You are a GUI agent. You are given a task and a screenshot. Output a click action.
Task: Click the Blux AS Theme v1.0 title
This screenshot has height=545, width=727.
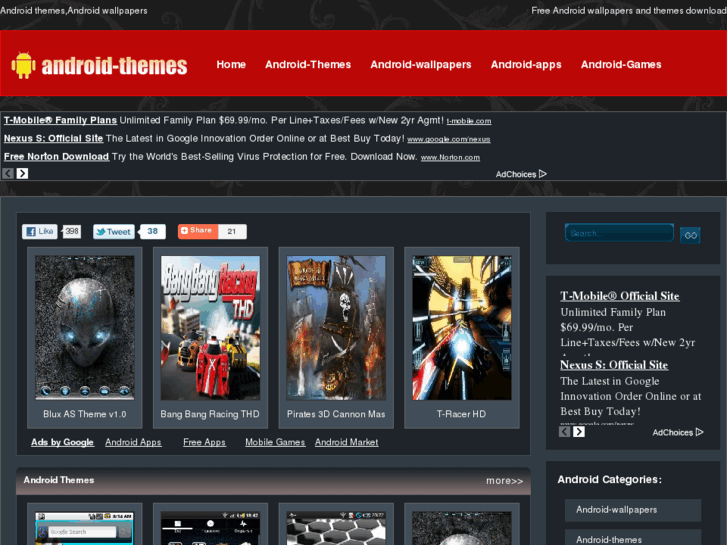85,414
